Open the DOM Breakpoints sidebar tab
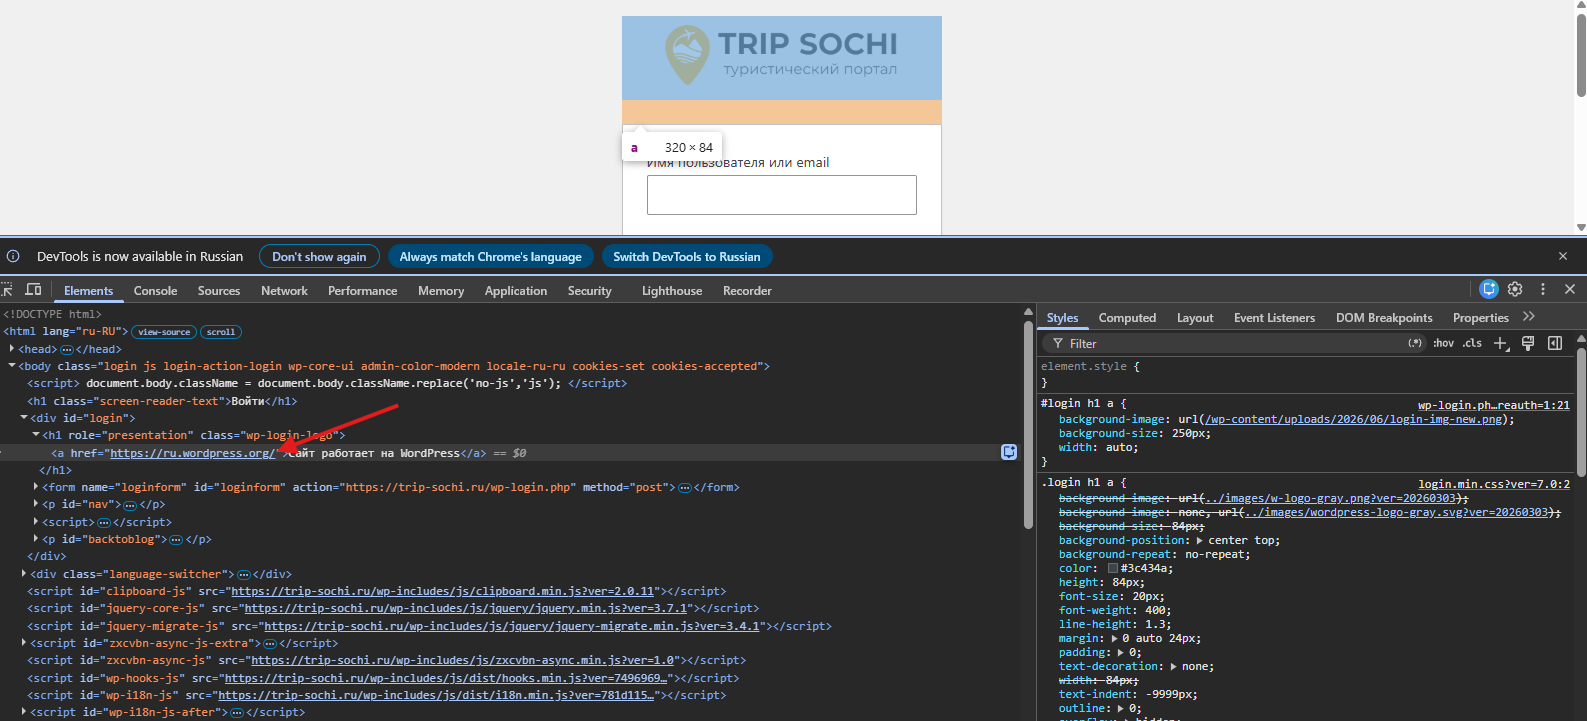 (1384, 318)
